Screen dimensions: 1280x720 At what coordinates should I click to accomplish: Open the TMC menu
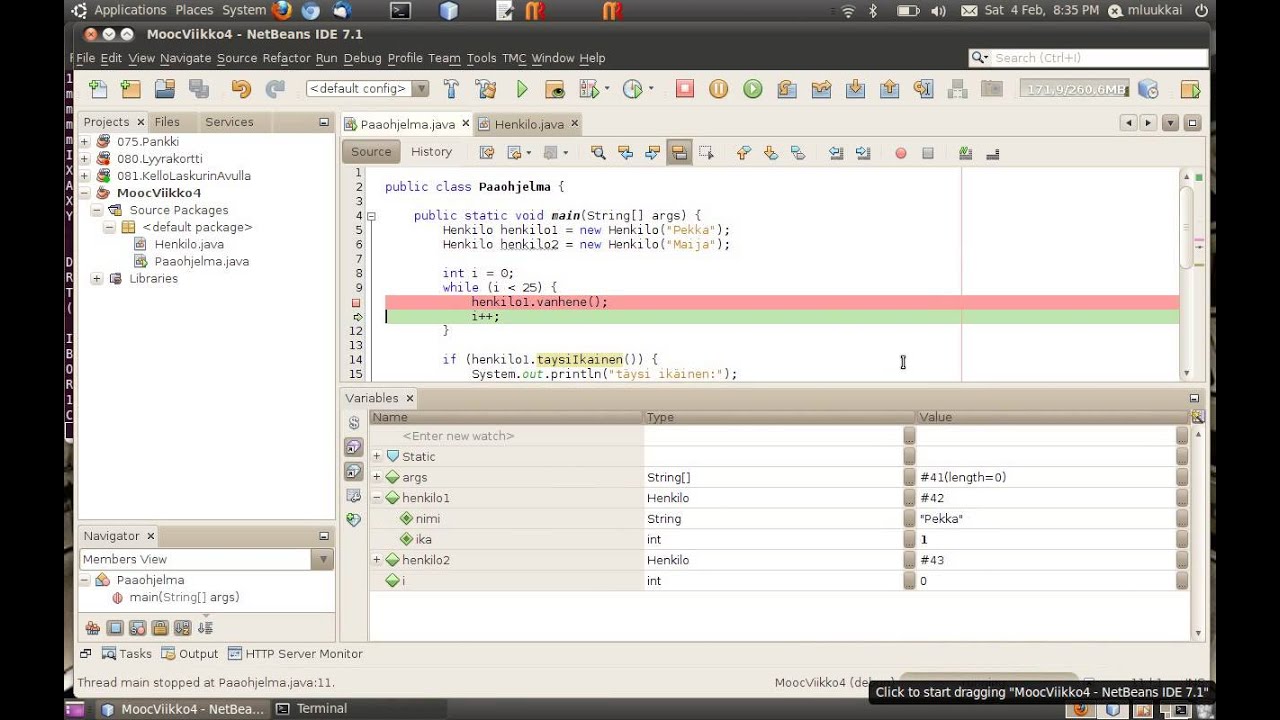(x=514, y=58)
